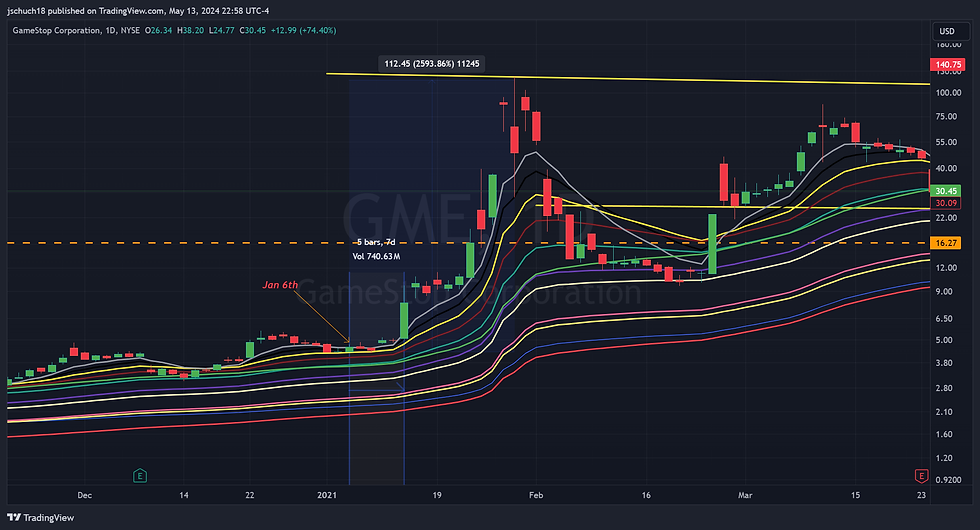Click the '100.00' price axis value
This screenshot has height=530, width=980.
tap(949, 92)
